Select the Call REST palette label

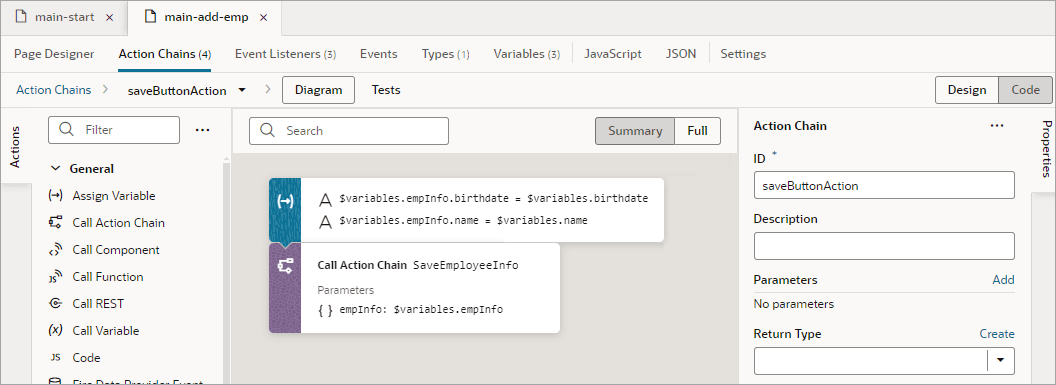98,304
